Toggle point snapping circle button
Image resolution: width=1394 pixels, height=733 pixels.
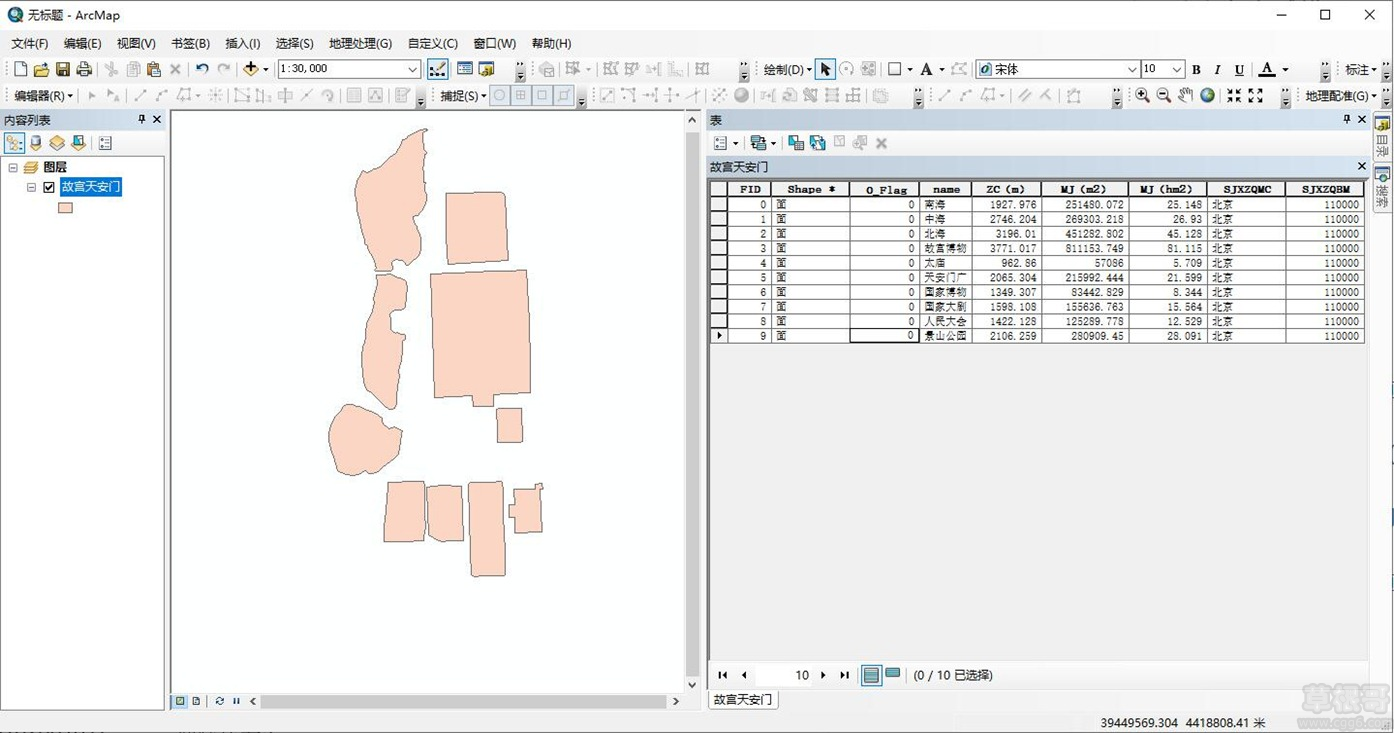[x=498, y=95]
